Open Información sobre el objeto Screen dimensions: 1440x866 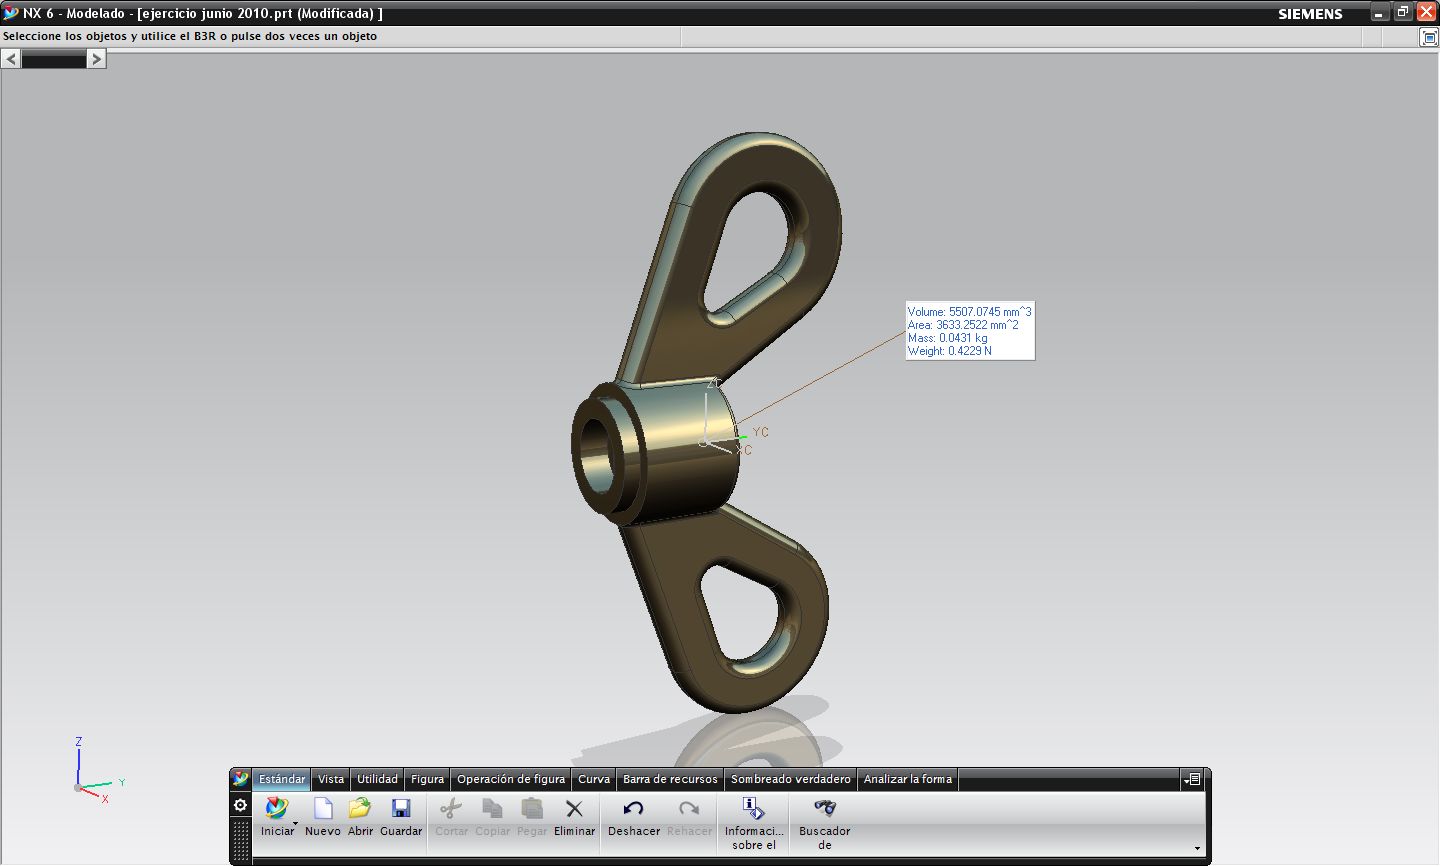pos(753,808)
